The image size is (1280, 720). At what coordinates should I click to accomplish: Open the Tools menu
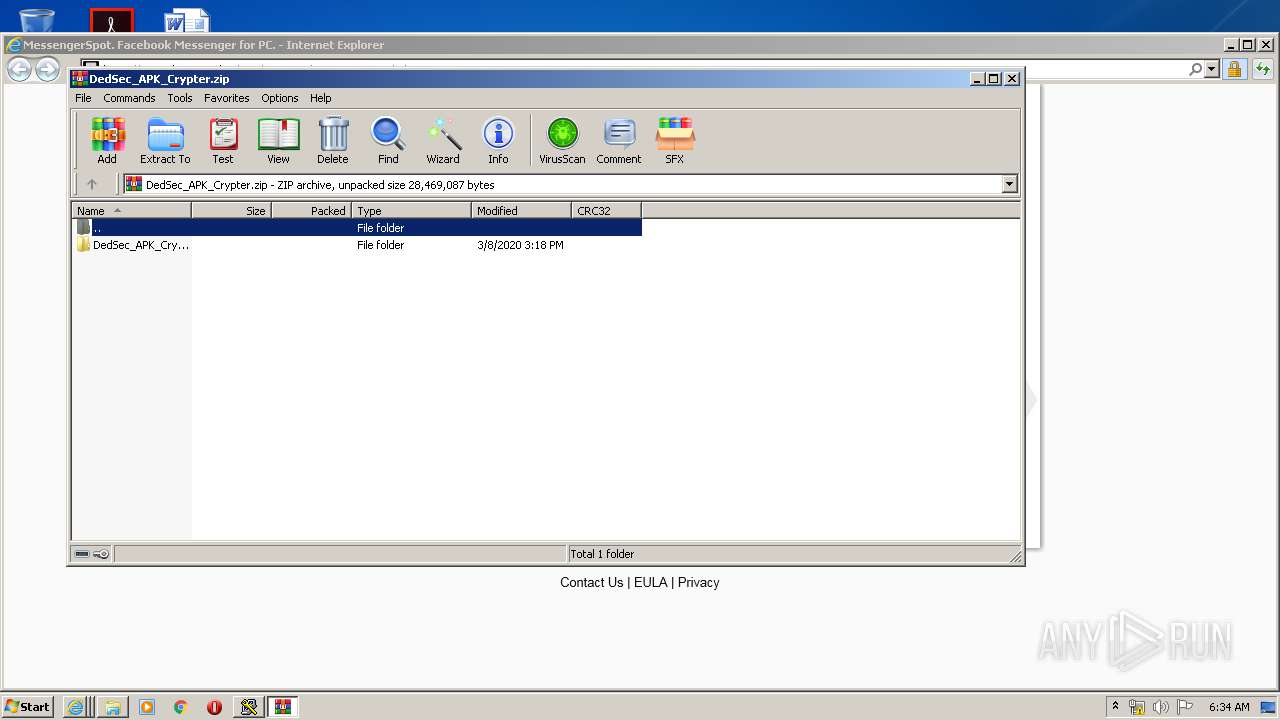[180, 98]
